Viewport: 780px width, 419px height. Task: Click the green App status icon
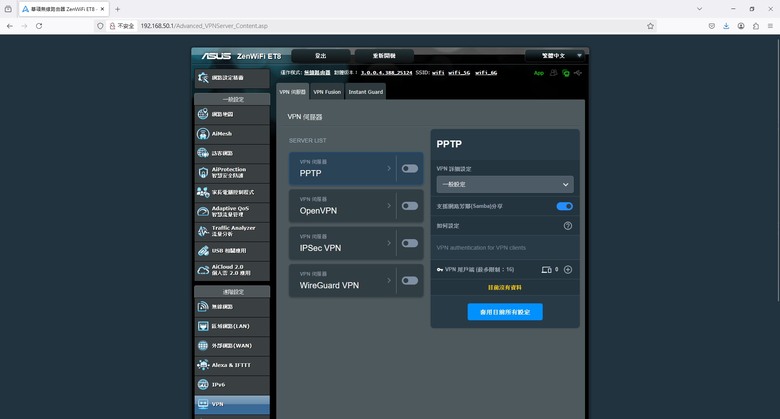click(x=539, y=73)
